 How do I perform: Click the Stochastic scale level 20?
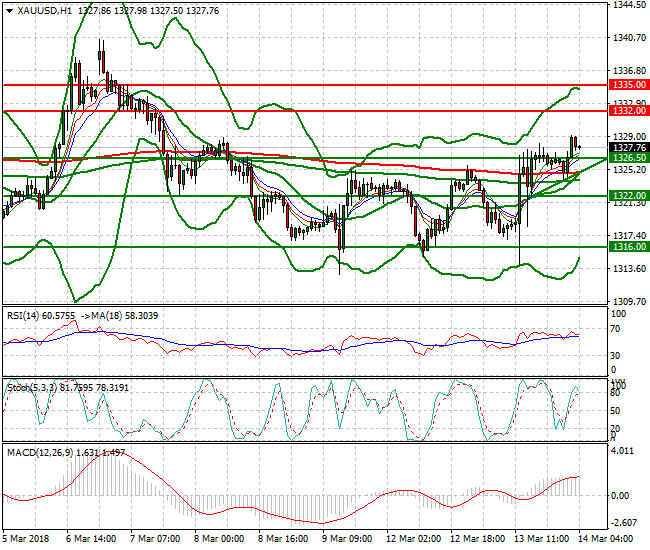pos(616,429)
